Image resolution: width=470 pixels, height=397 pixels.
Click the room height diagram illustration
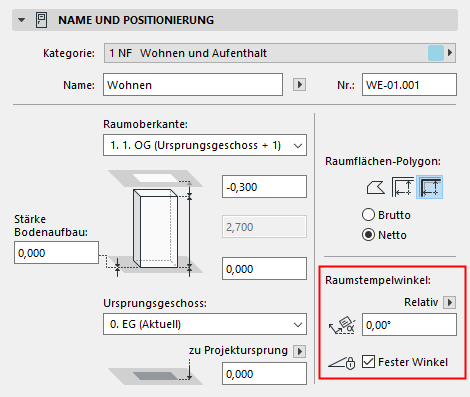155,223
